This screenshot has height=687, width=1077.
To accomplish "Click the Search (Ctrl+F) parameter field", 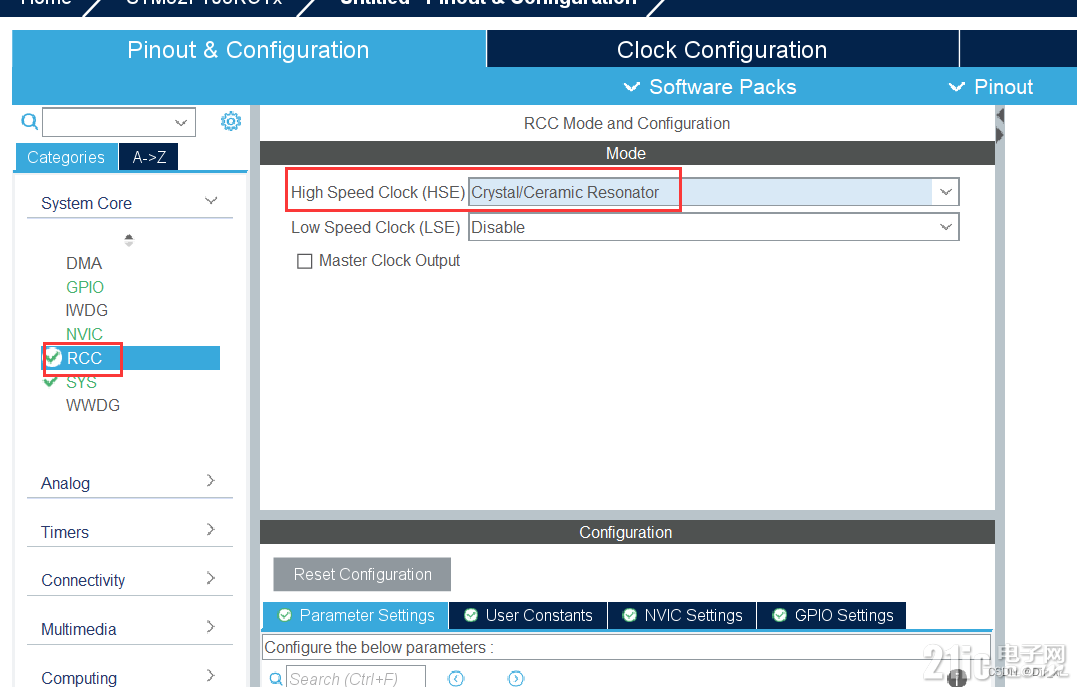I will pos(355,679).
